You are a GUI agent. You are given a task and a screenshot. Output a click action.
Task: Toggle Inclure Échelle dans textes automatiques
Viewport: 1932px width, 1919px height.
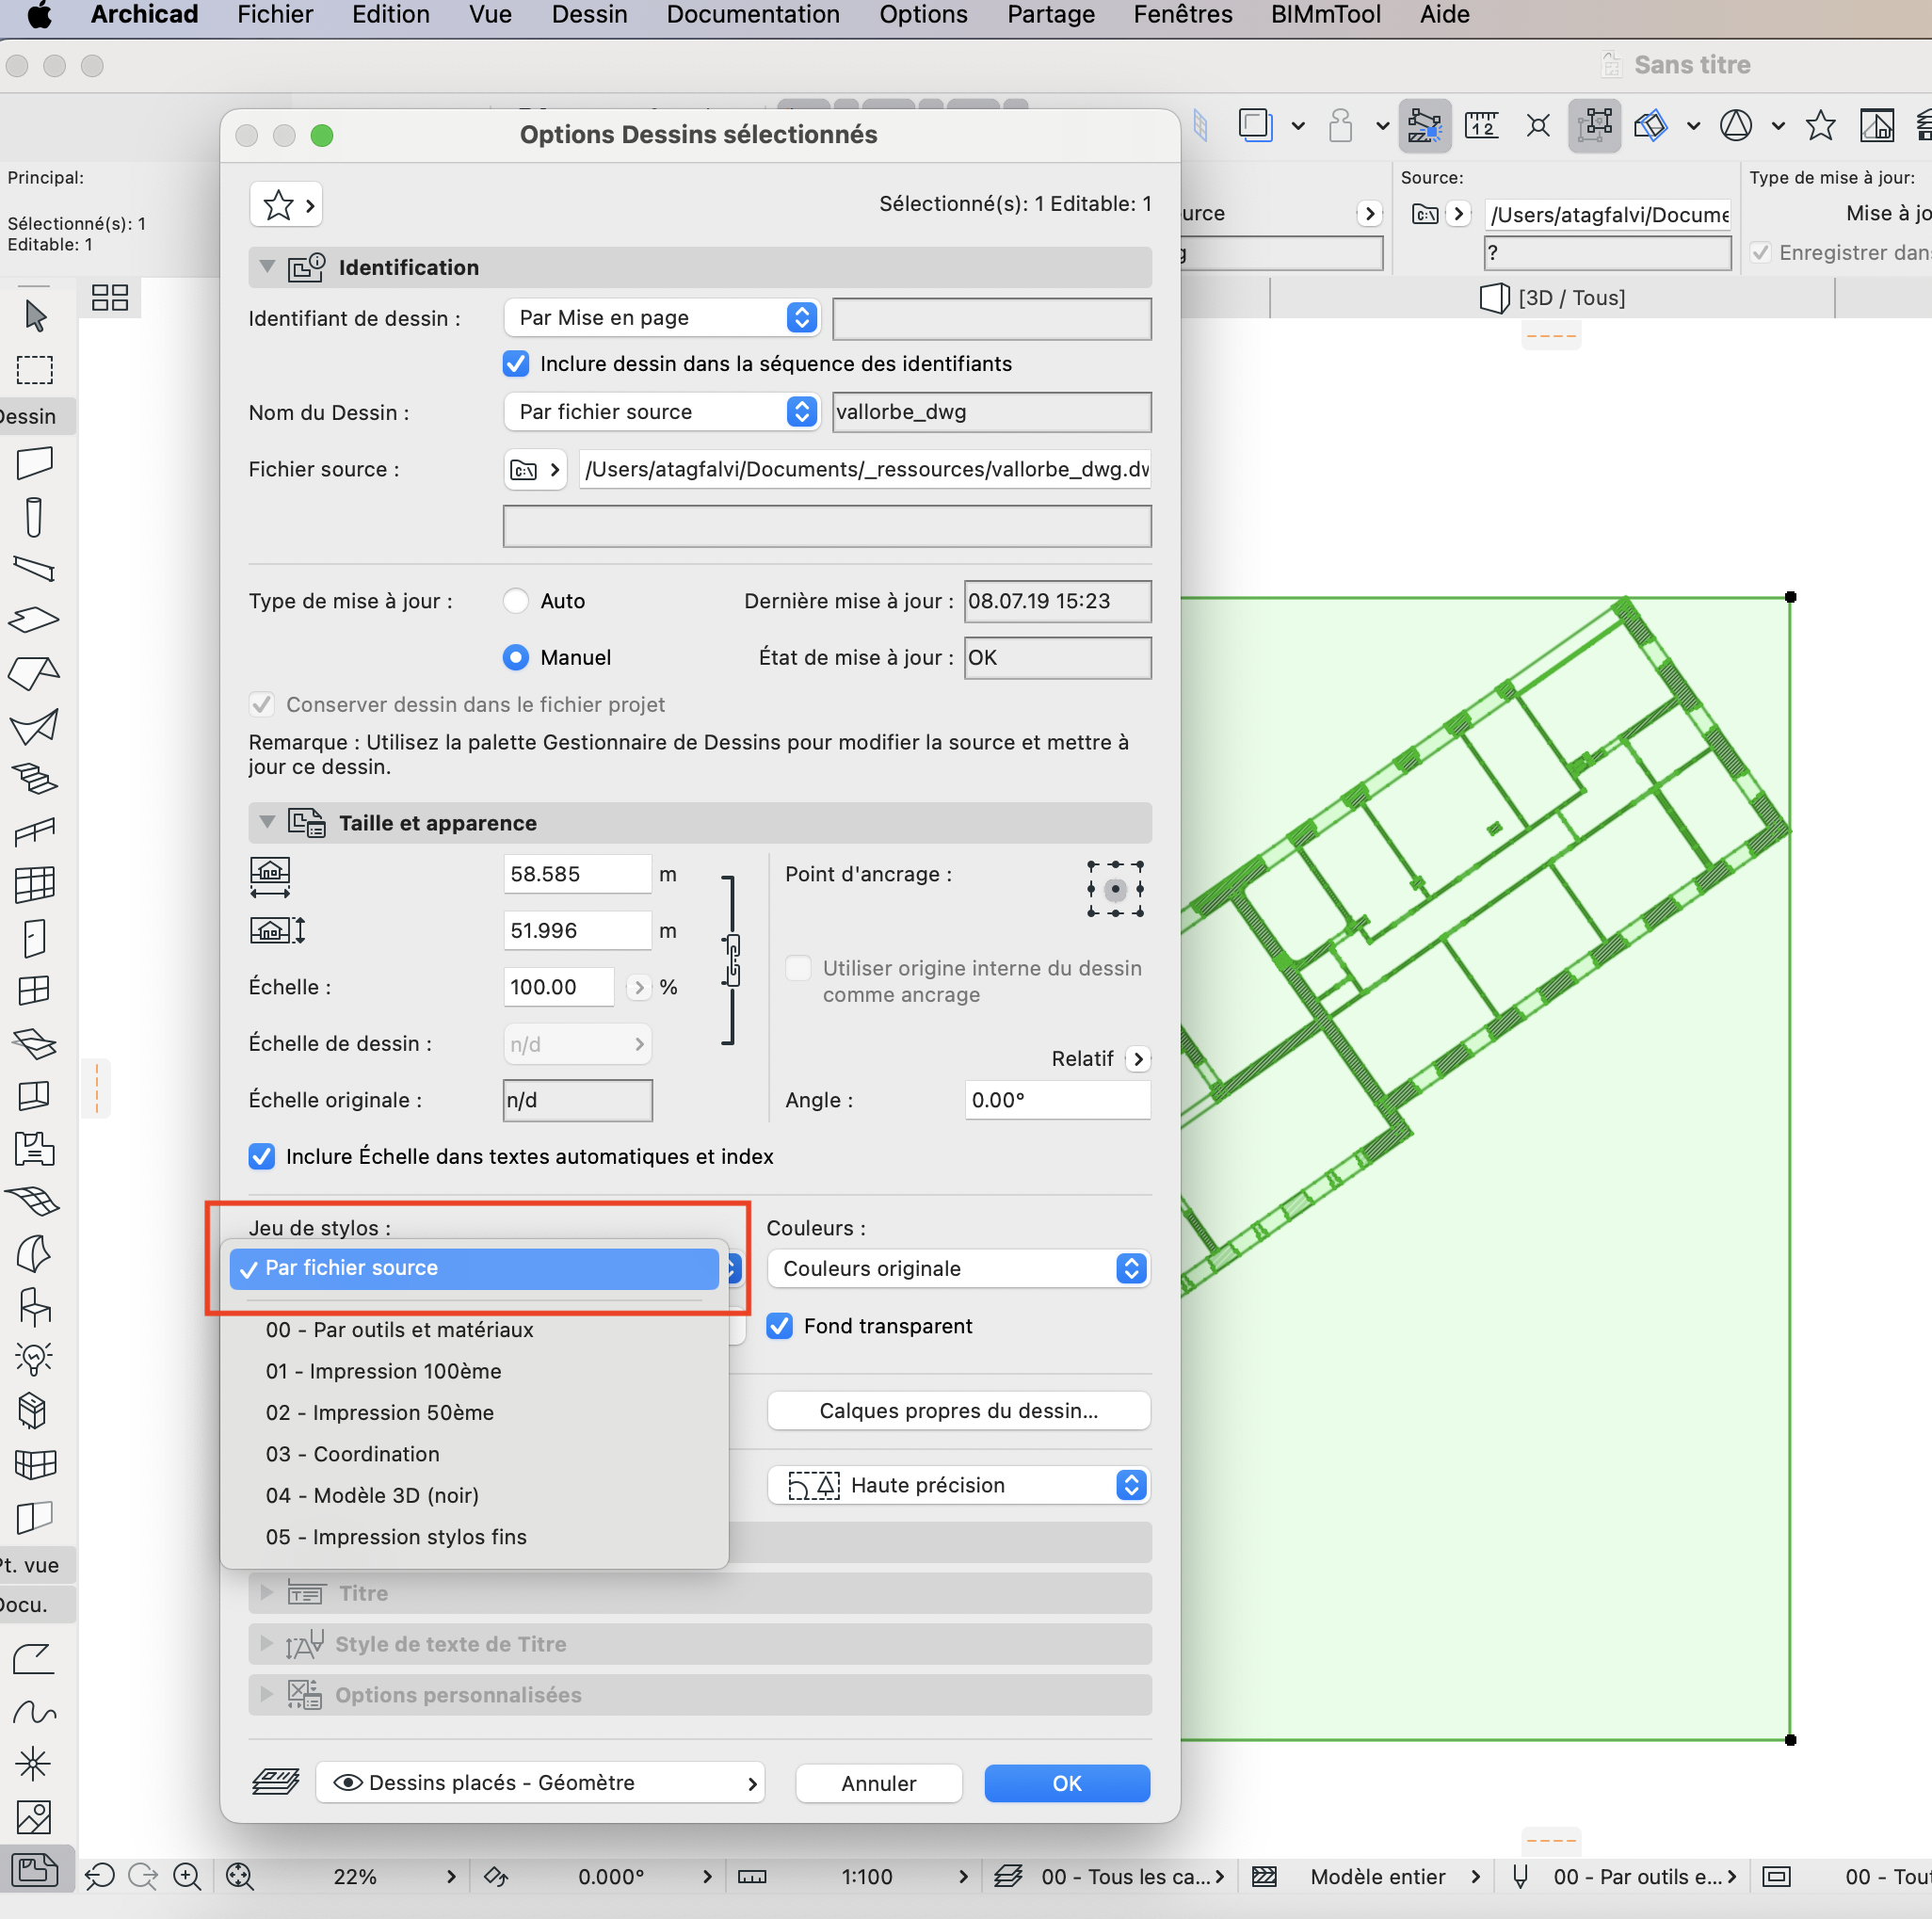click(x=261, y=1156)
